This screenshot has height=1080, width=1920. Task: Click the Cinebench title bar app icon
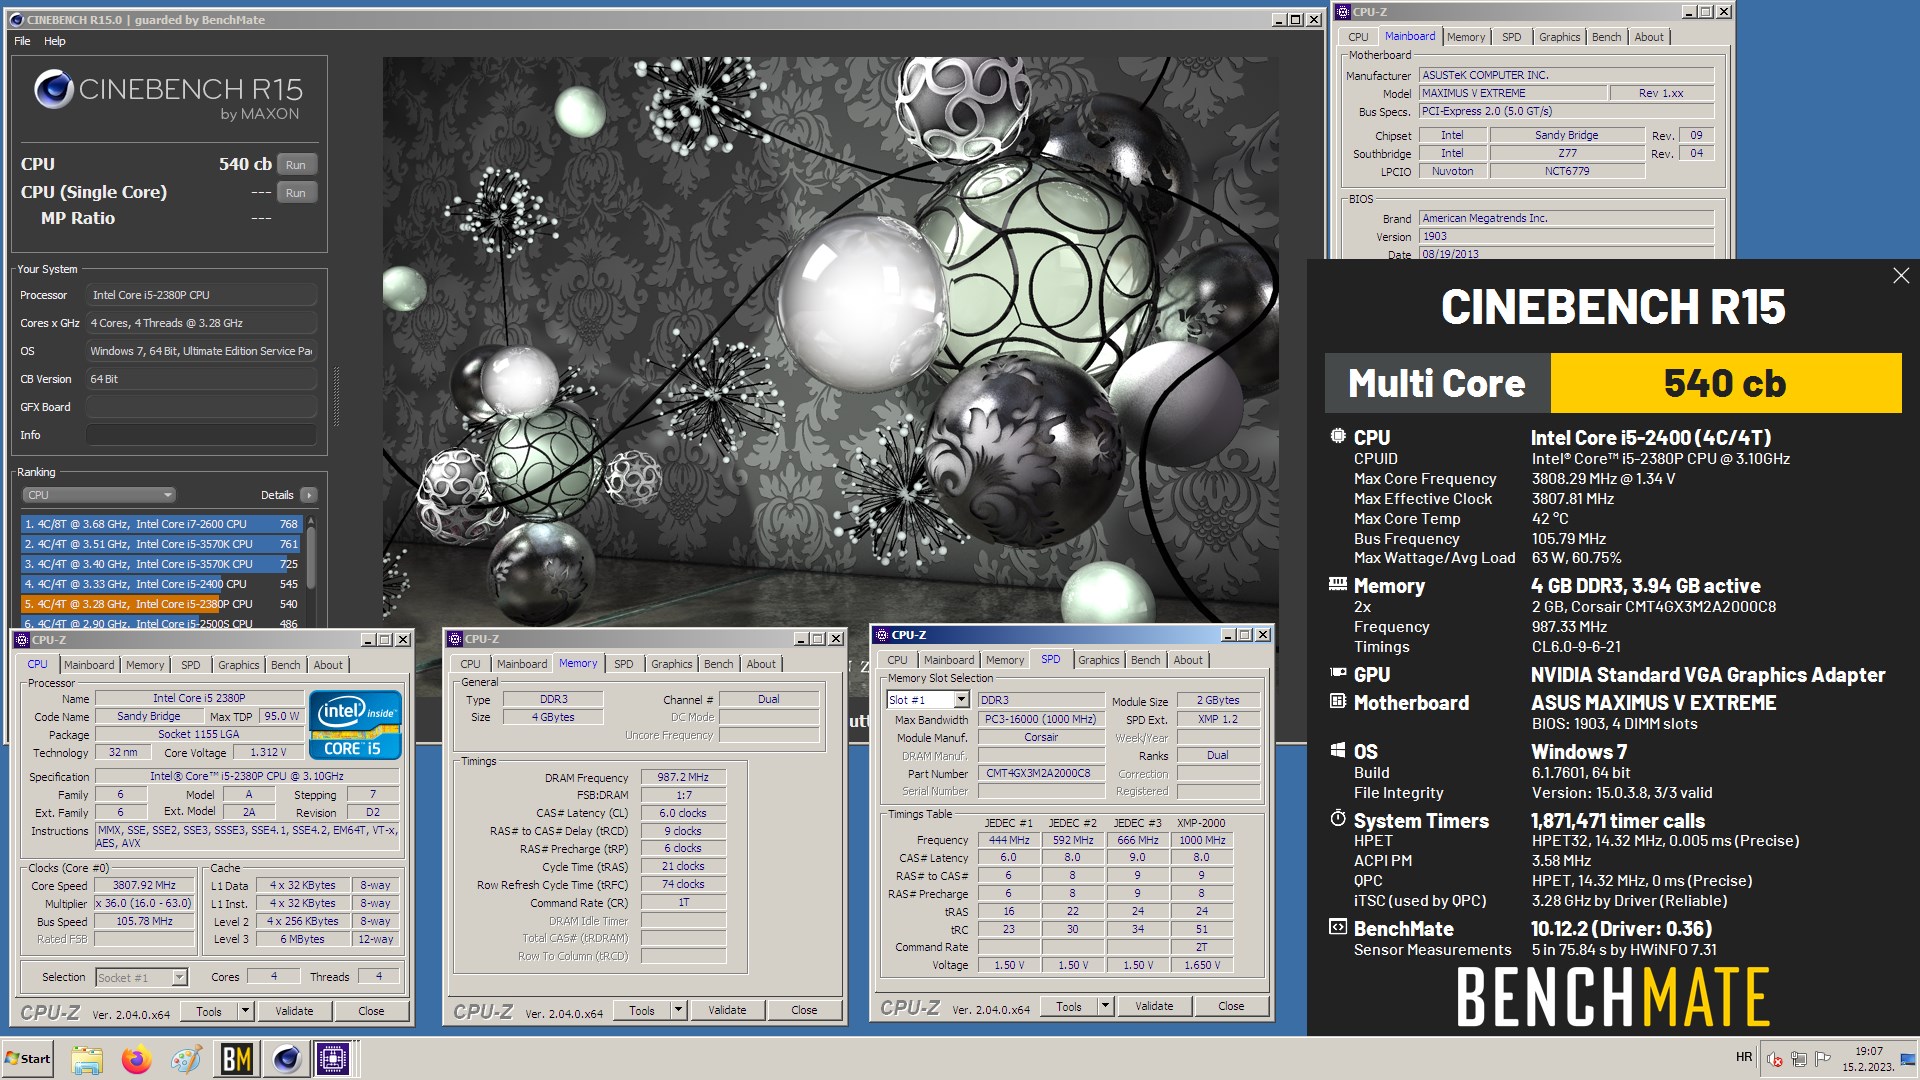coord(15,19)
